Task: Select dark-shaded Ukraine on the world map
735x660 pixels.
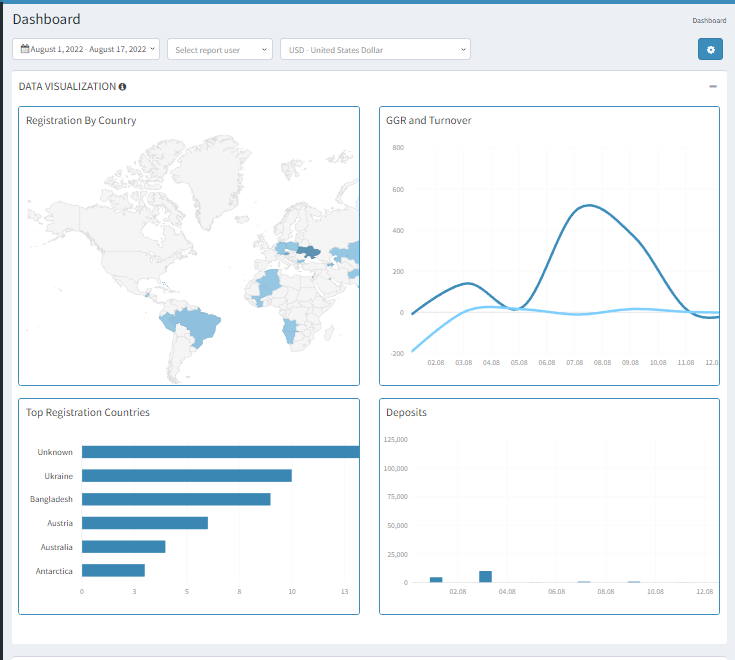Action: tap(310, 252)
